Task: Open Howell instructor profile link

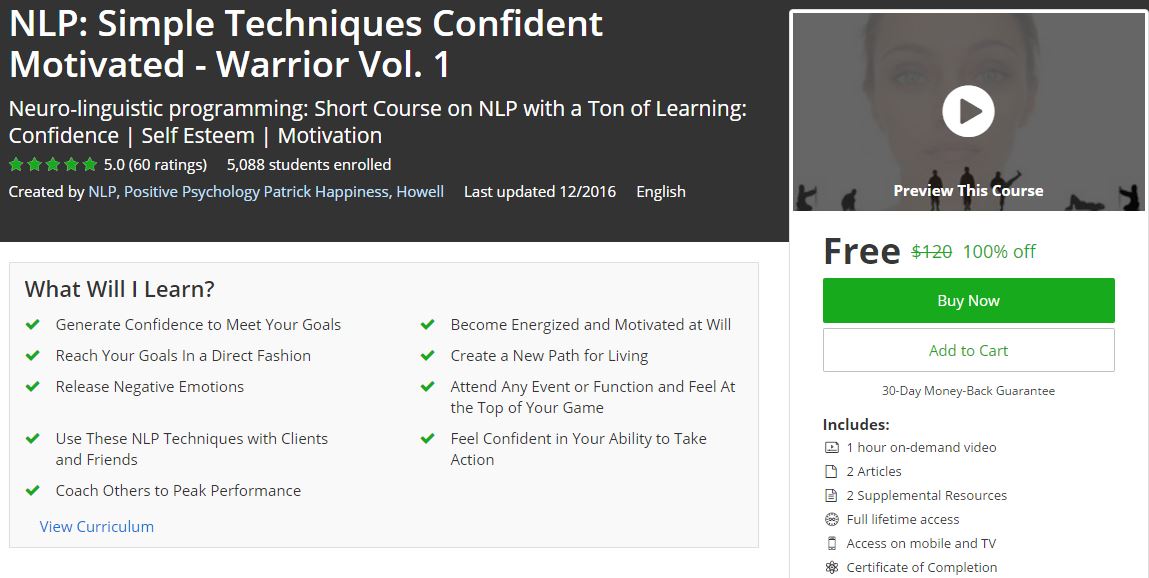Action: pos(420,192)
